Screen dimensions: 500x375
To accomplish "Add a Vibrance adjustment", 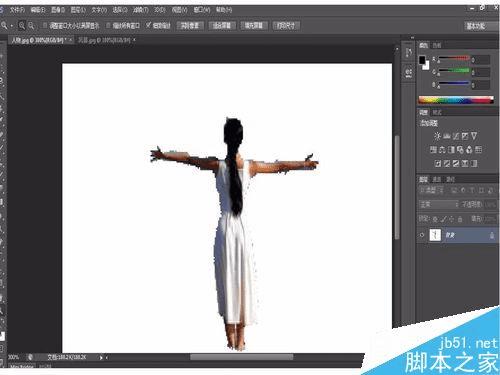I will click(x=474, y=136).
